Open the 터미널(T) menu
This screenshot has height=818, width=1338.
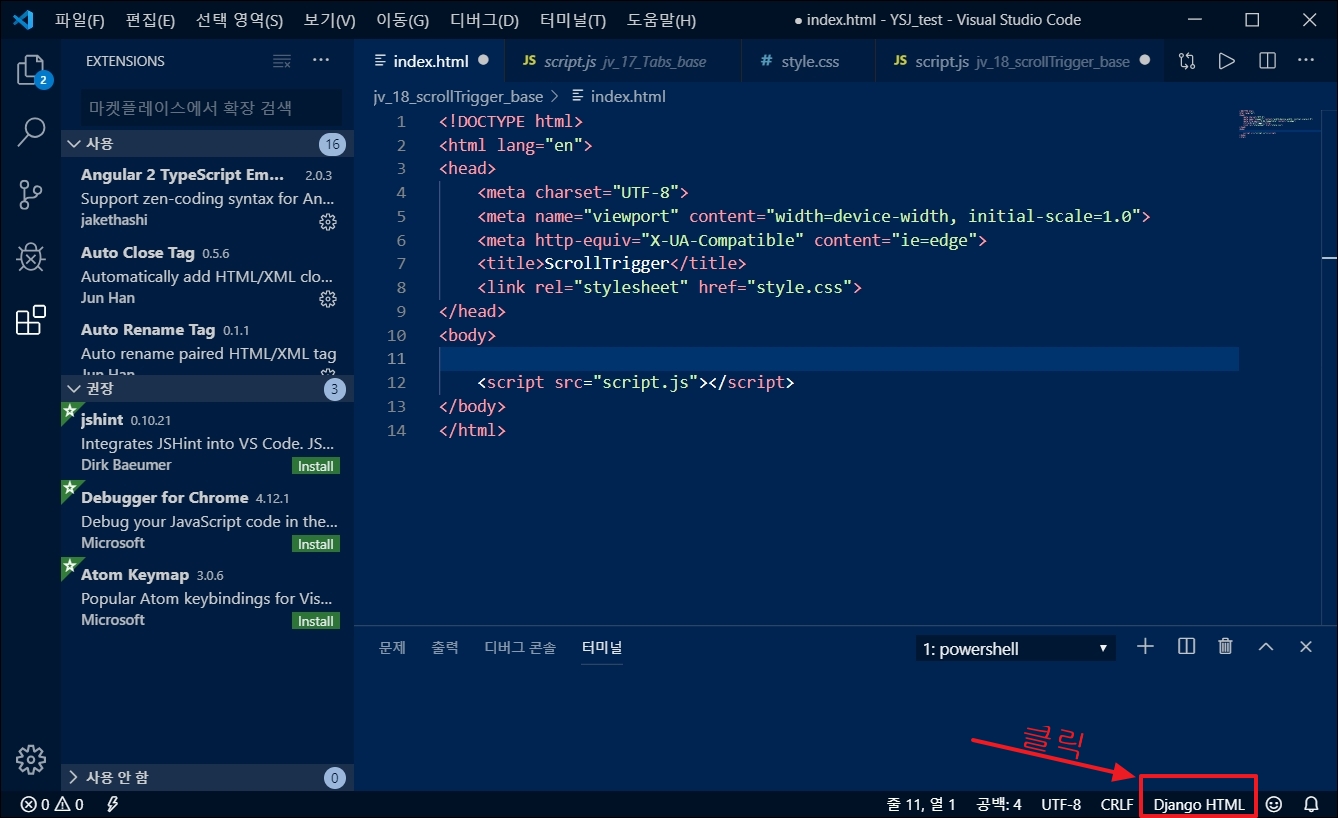[x=572, y=20]
